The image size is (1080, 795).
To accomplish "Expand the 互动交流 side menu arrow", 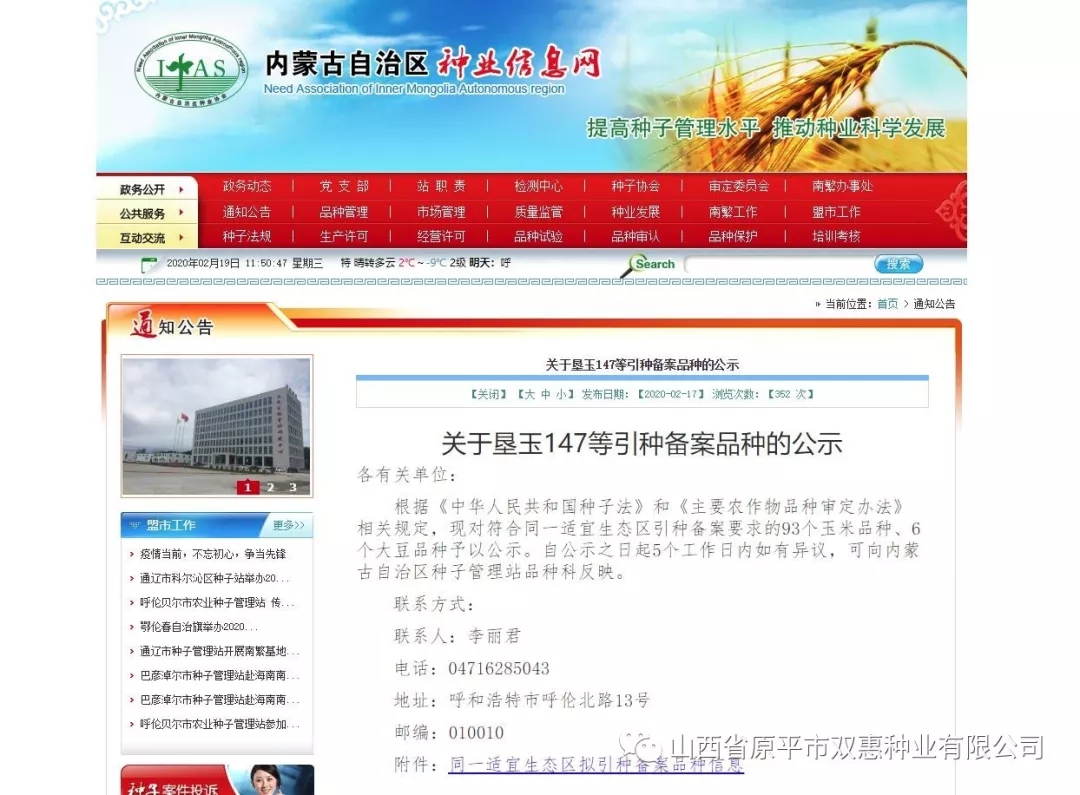I will tap(181, 238).
